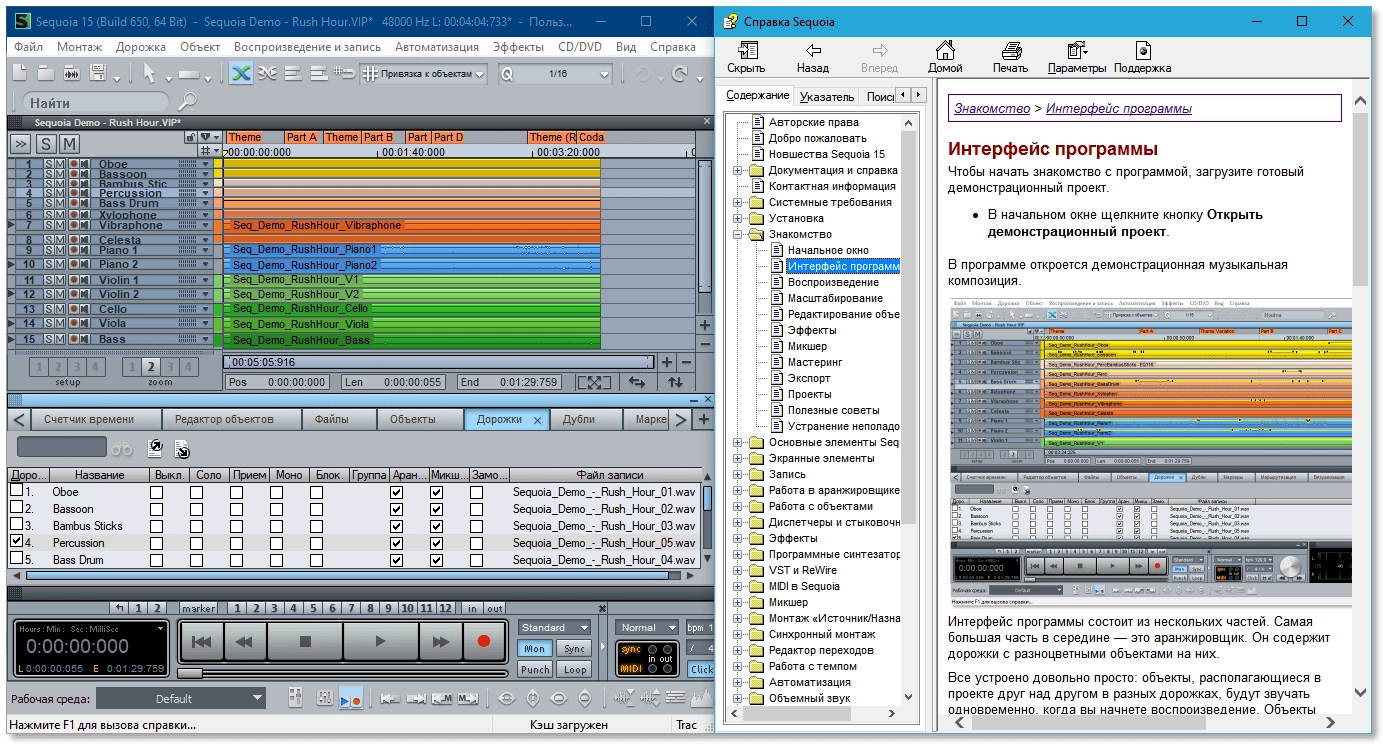Click the Знакомство breadcrumb link
The image size is (1383, 745).
coord(991,108)
